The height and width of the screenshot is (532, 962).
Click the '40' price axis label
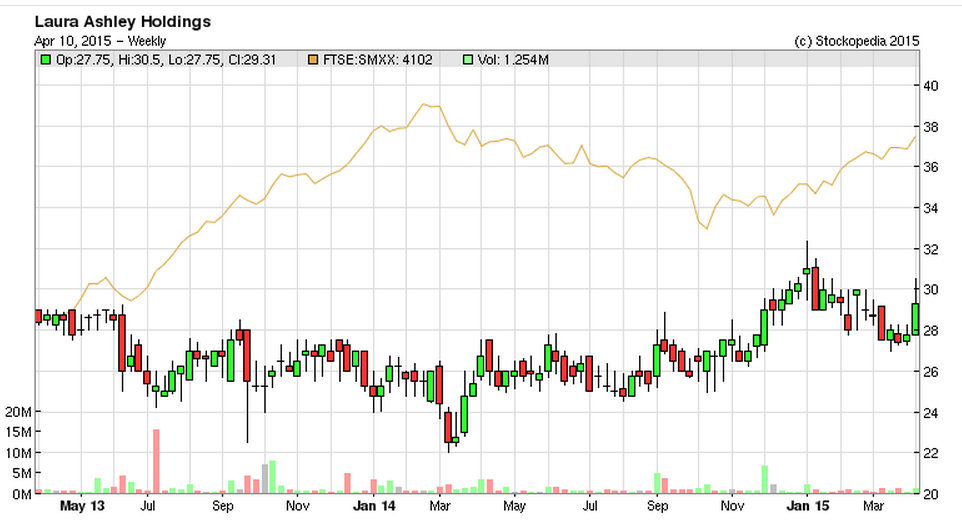click(931, 86)
